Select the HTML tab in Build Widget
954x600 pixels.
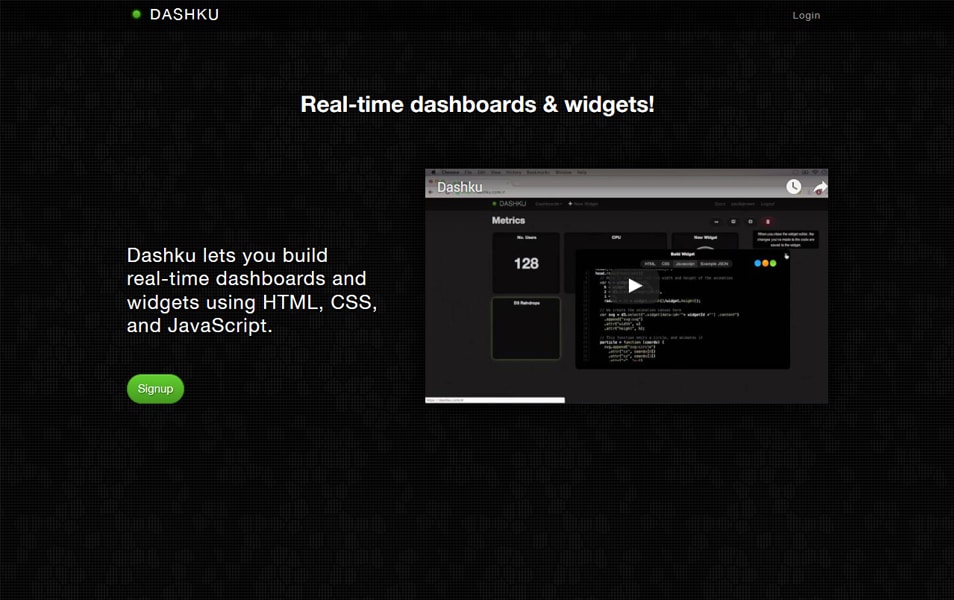649,264
